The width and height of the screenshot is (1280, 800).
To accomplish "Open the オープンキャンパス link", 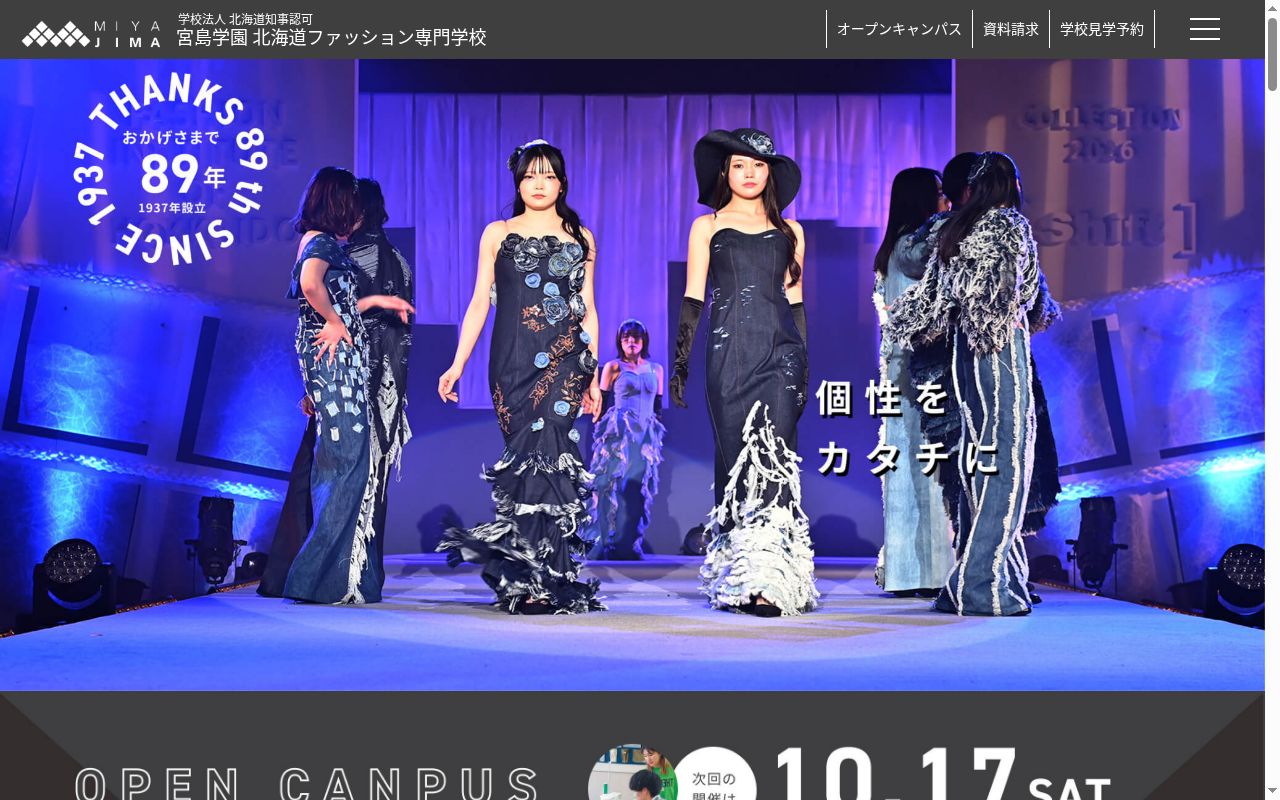I will [x=899, y=29].
